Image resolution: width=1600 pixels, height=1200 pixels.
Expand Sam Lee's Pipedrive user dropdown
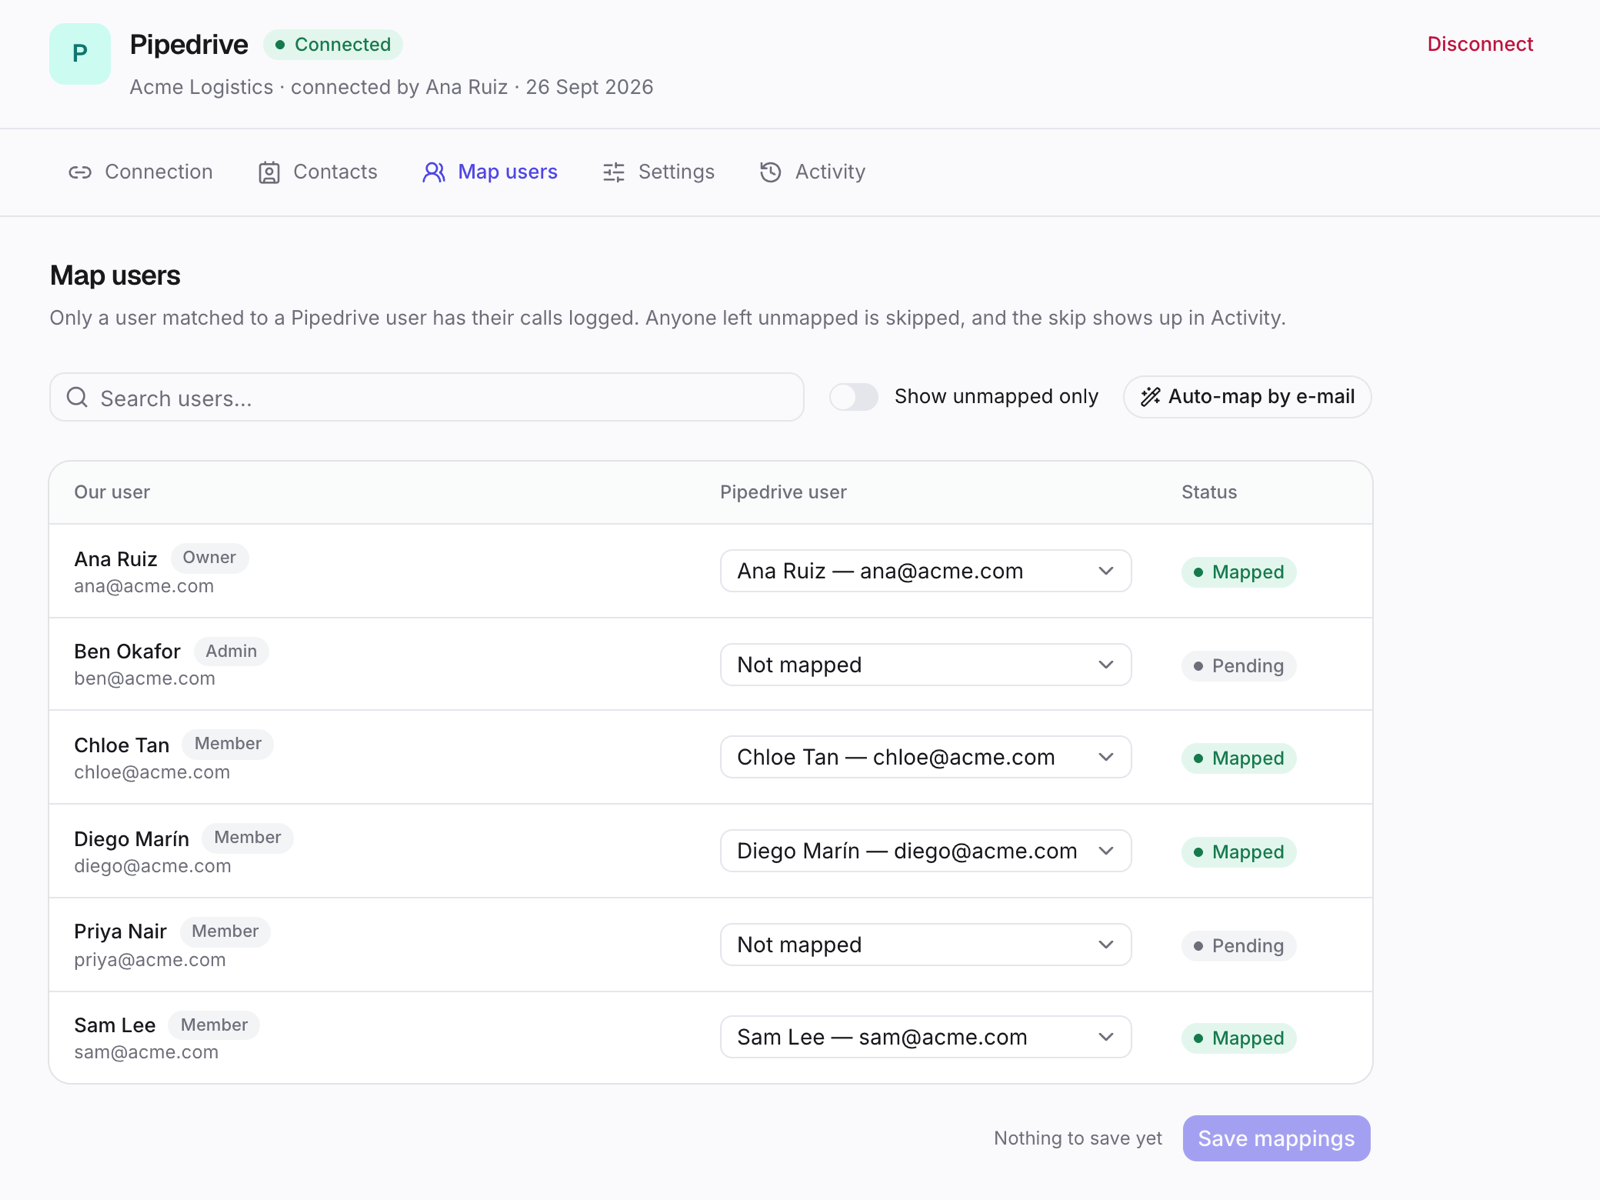coord(926,1037)
